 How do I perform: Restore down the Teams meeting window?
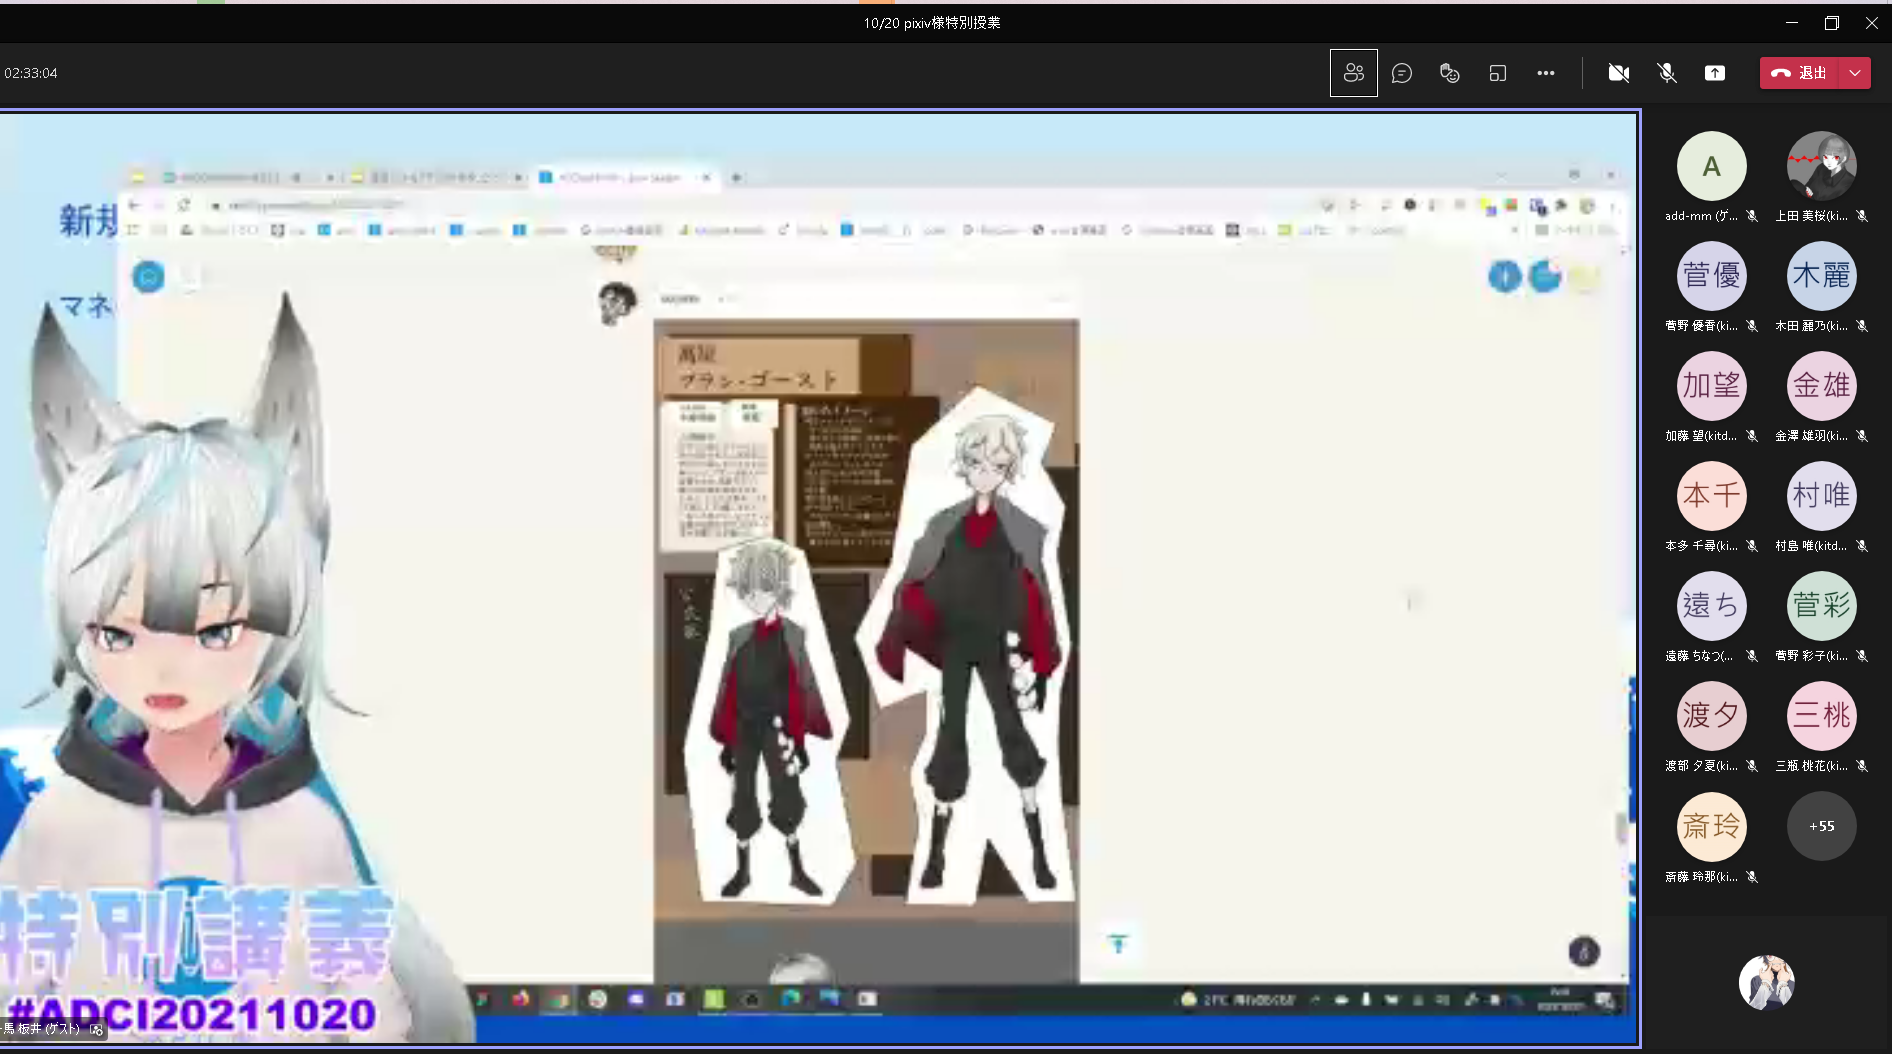pyautogui.click(x=1832, y=22)
